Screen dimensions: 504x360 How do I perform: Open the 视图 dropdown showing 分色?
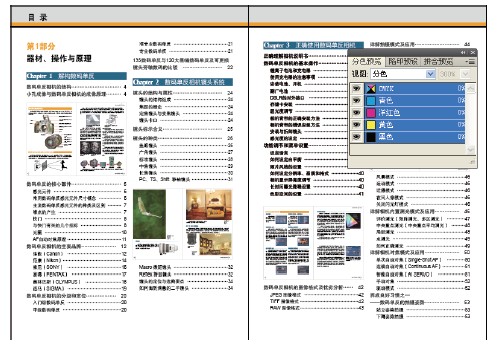pos(403,74)
